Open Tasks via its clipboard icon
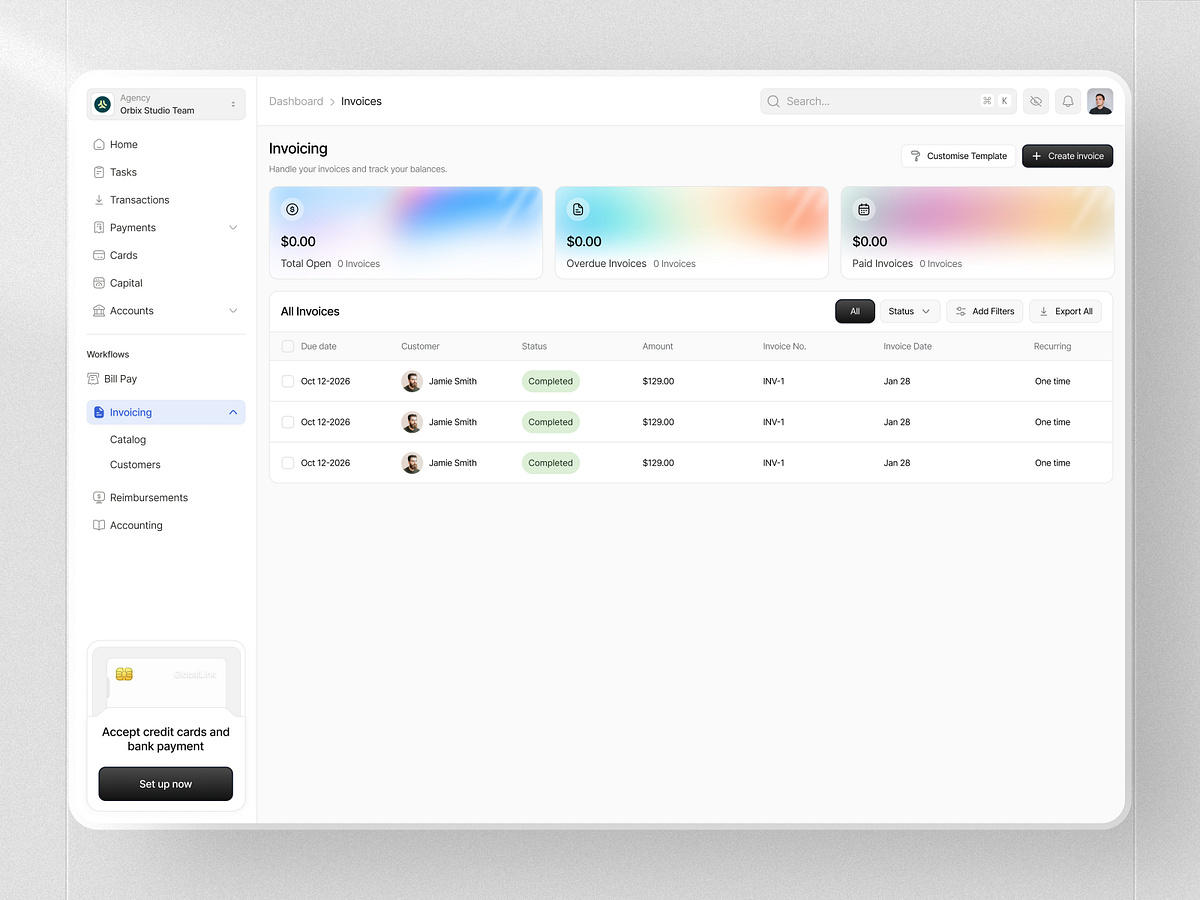This screenshot has width=1200, height=900. point(99,172)
